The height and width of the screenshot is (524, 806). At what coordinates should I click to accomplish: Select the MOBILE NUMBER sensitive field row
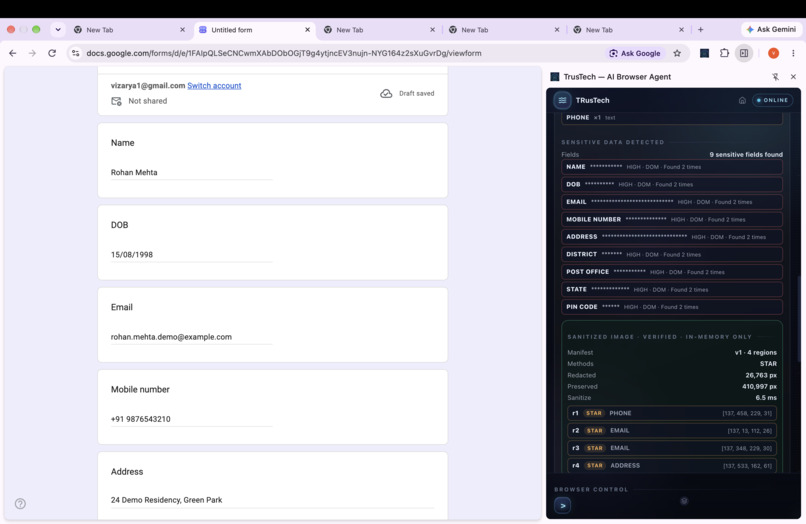click(672, 219)
